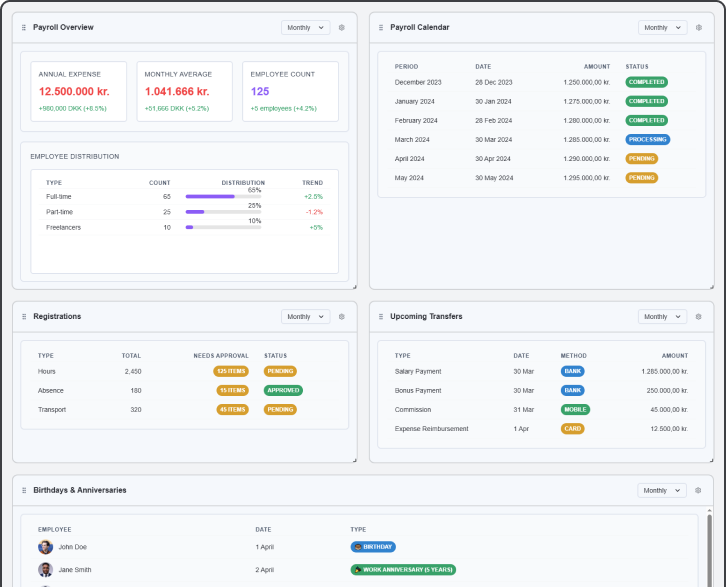Click December 2023 COMPLETED status badge

tap(647, 82)
